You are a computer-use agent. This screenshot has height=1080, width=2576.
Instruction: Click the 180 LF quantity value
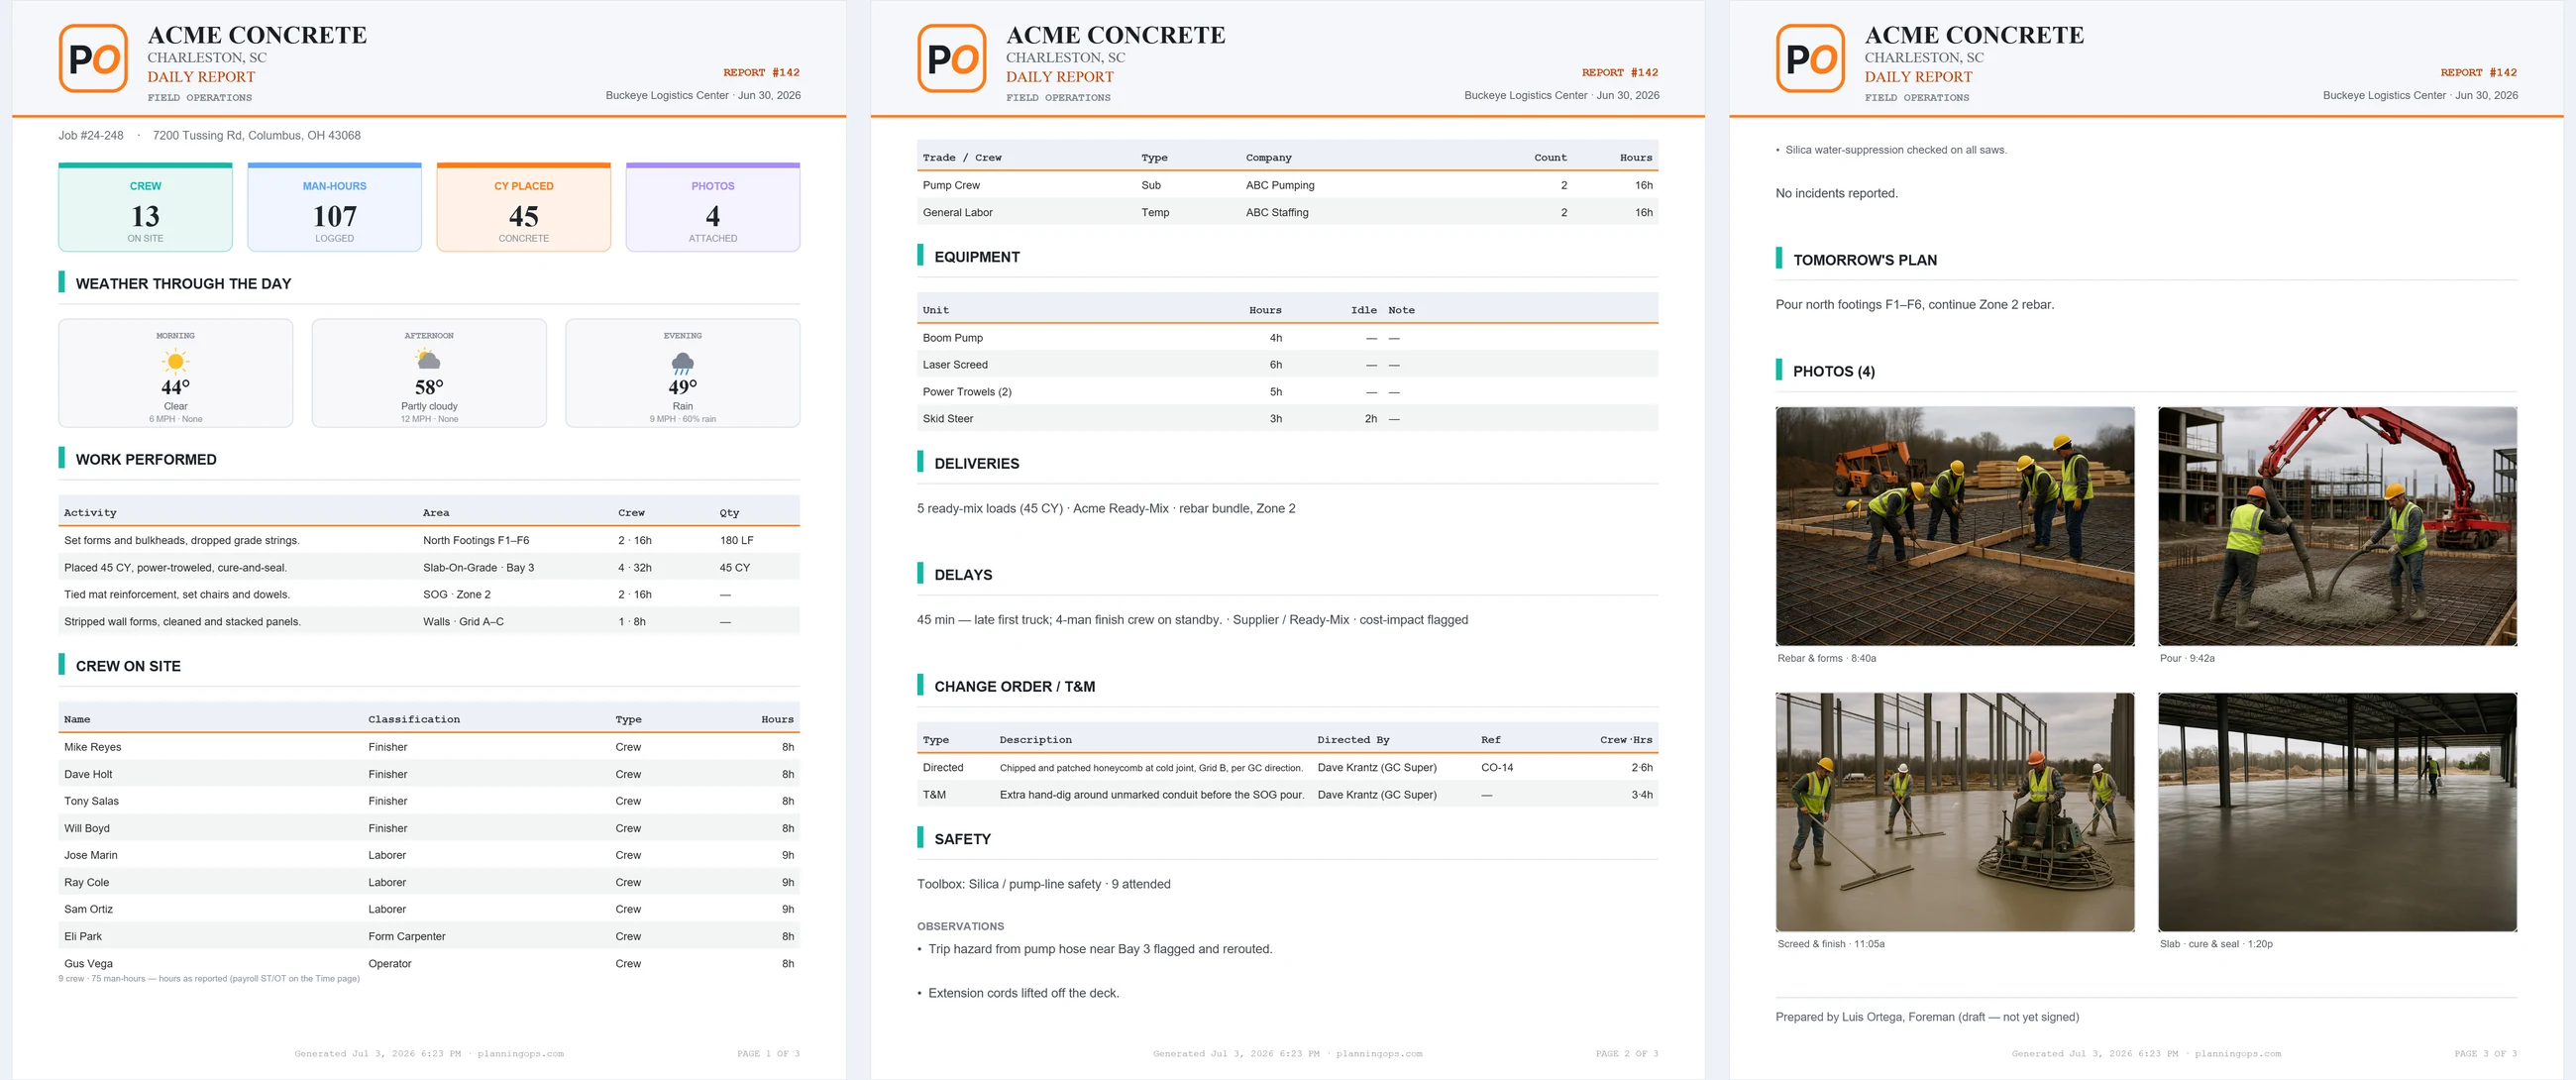point(737,540)
